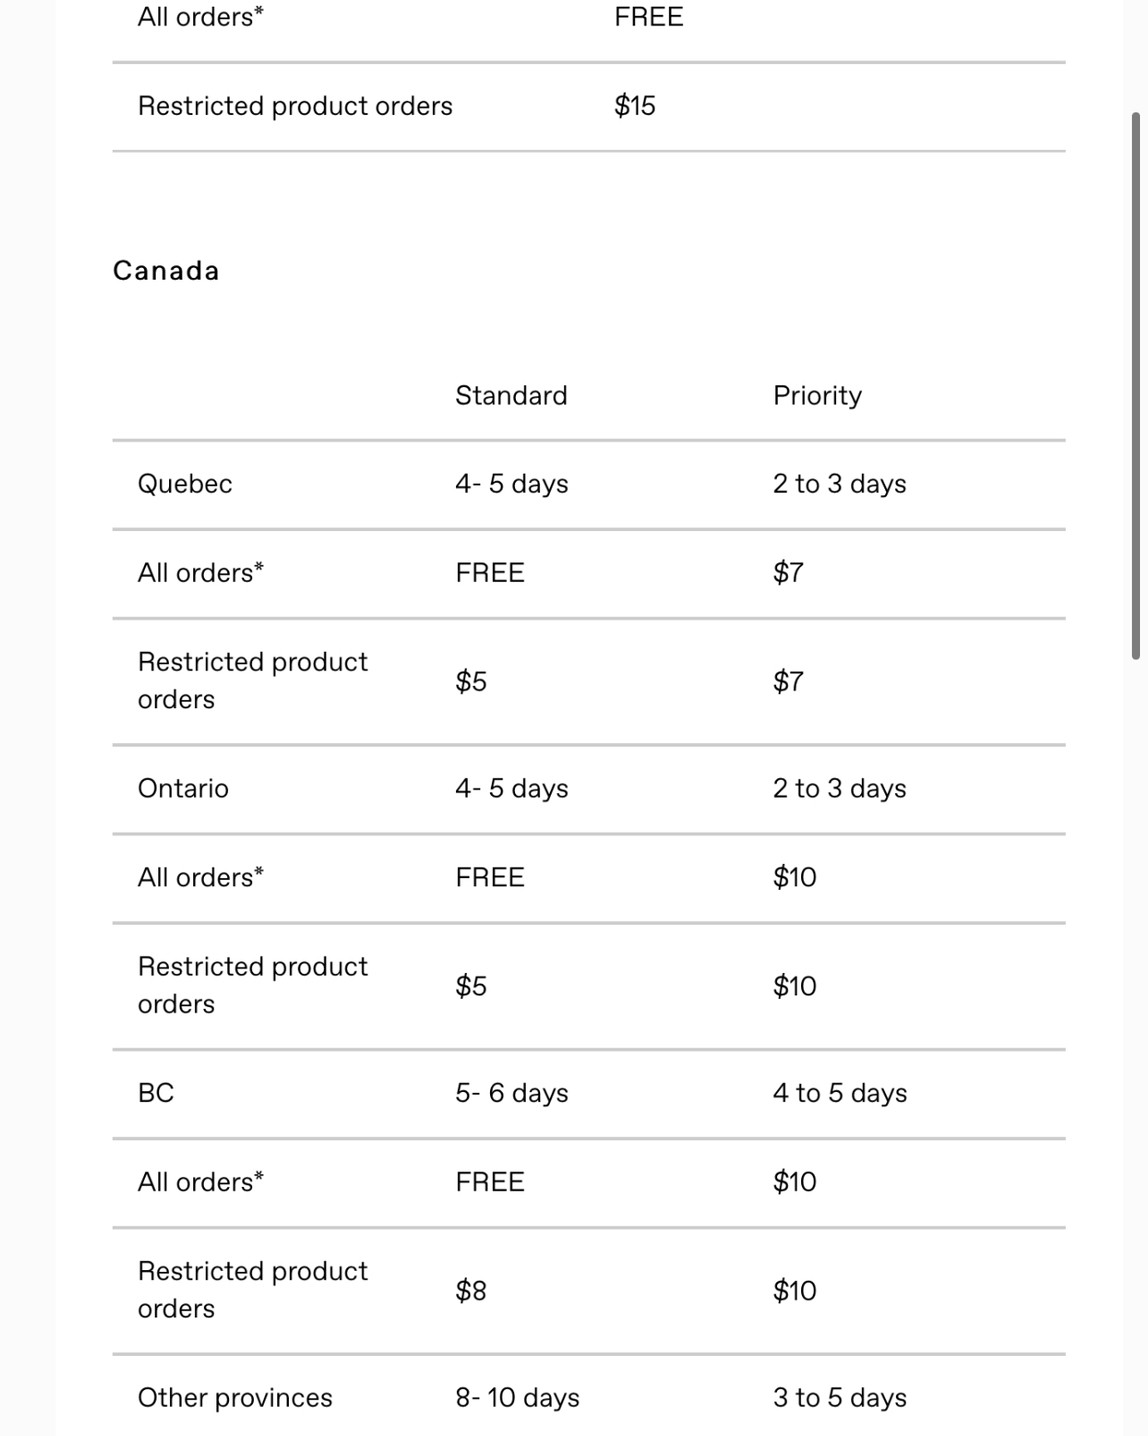Image resolution: width=1148 pixels, height=1436 pixels.
Task: Click Quebec All orders $7 priority price
Action: click(788, 573)
